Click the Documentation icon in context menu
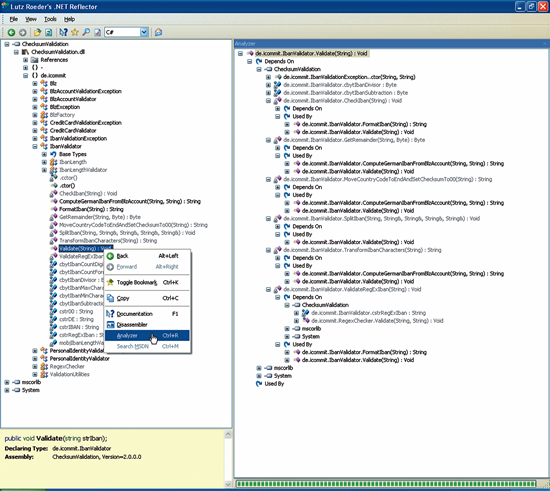 tap(110, 314)
